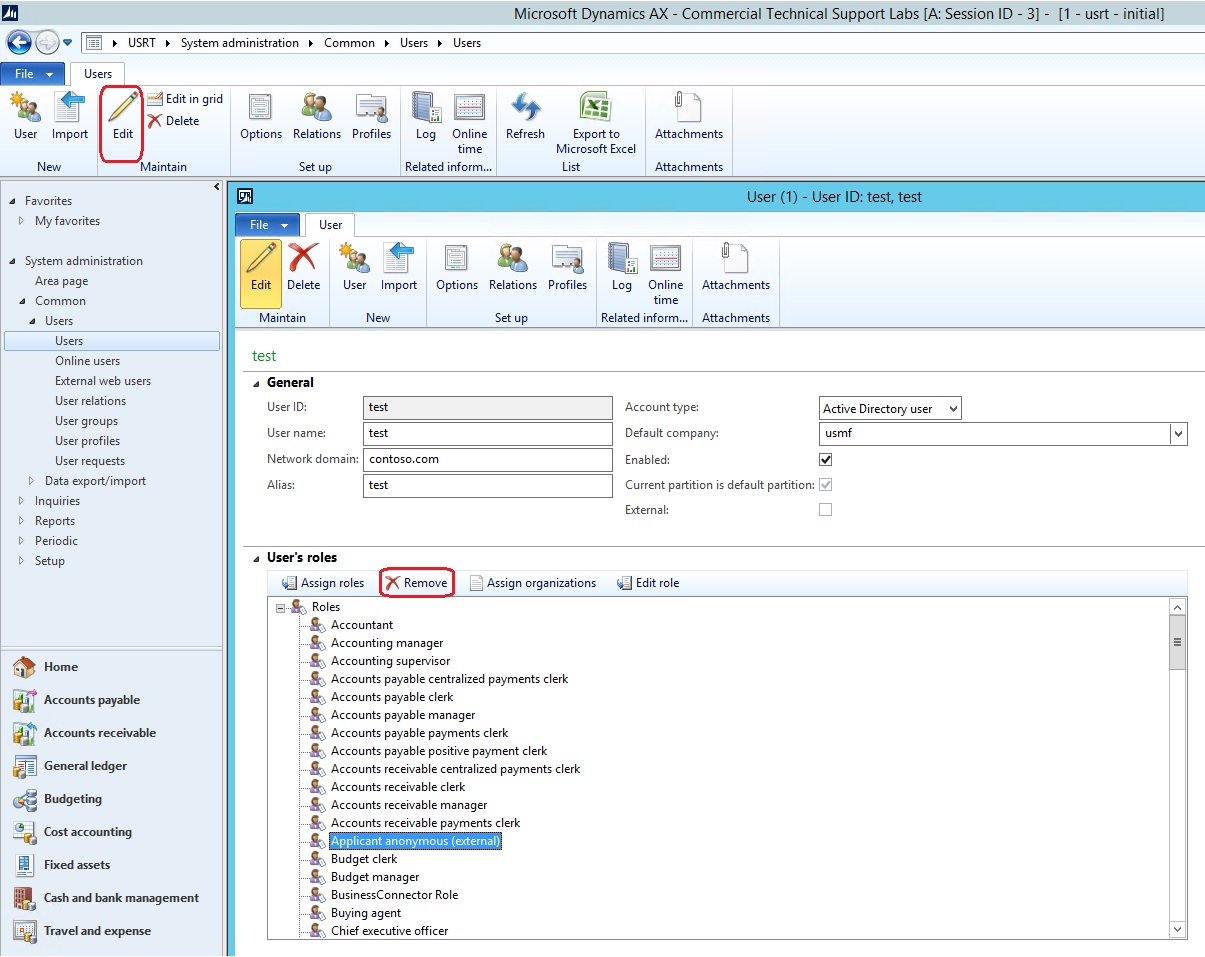The width and height of the screenshot is (1205, 957).
Task: Open the Account type dropdown
Action: [x=953, y=408]
